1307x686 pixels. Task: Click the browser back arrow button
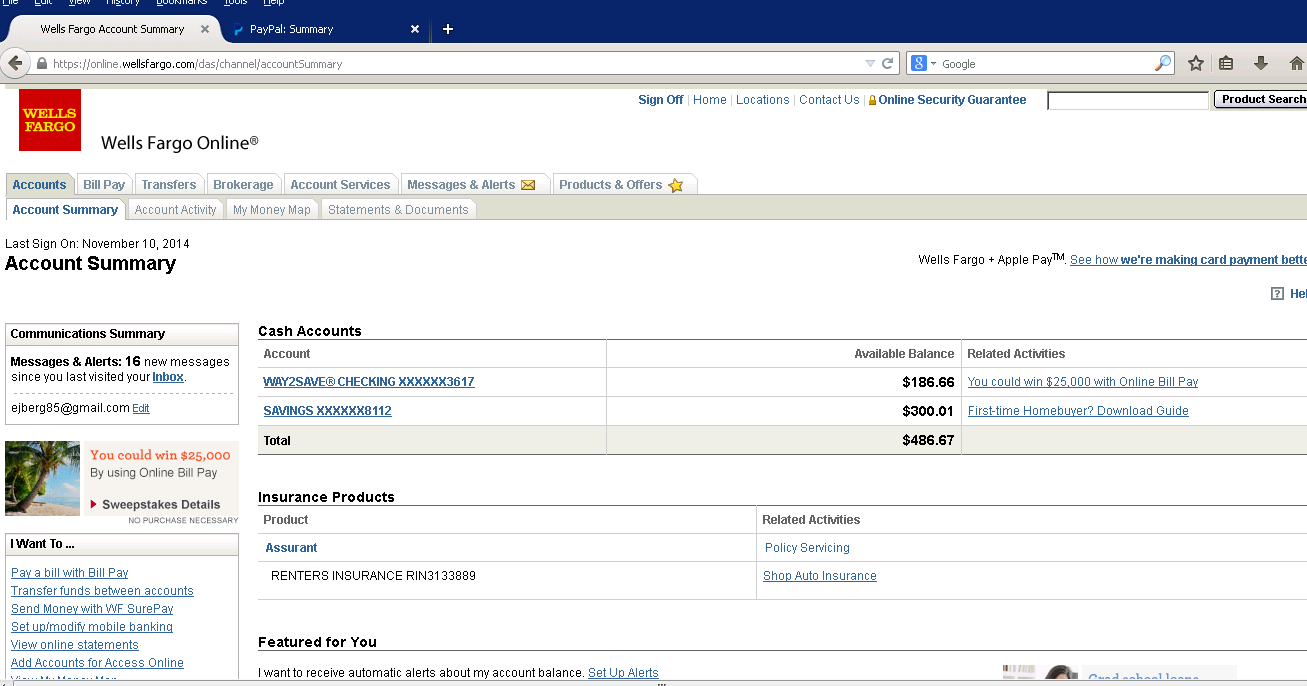pos(15,63)
